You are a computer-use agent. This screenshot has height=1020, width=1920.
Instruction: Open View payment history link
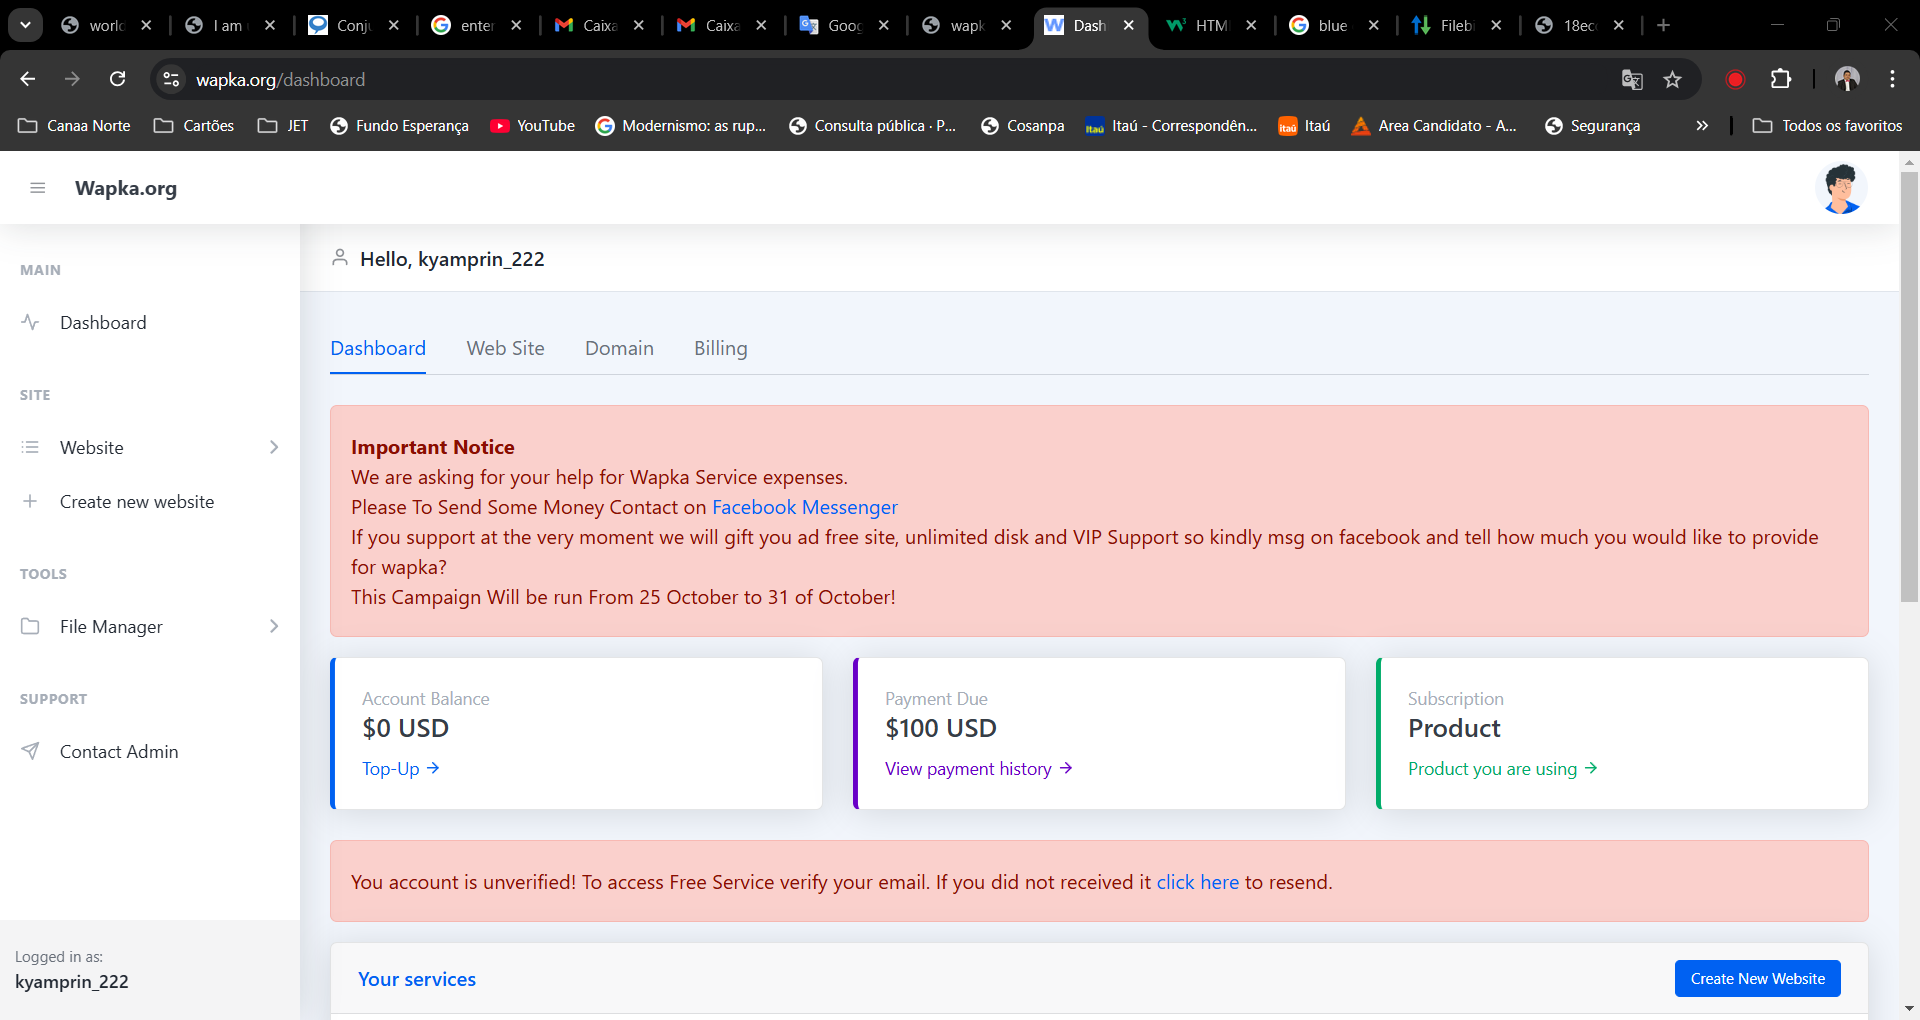(978, 768)
